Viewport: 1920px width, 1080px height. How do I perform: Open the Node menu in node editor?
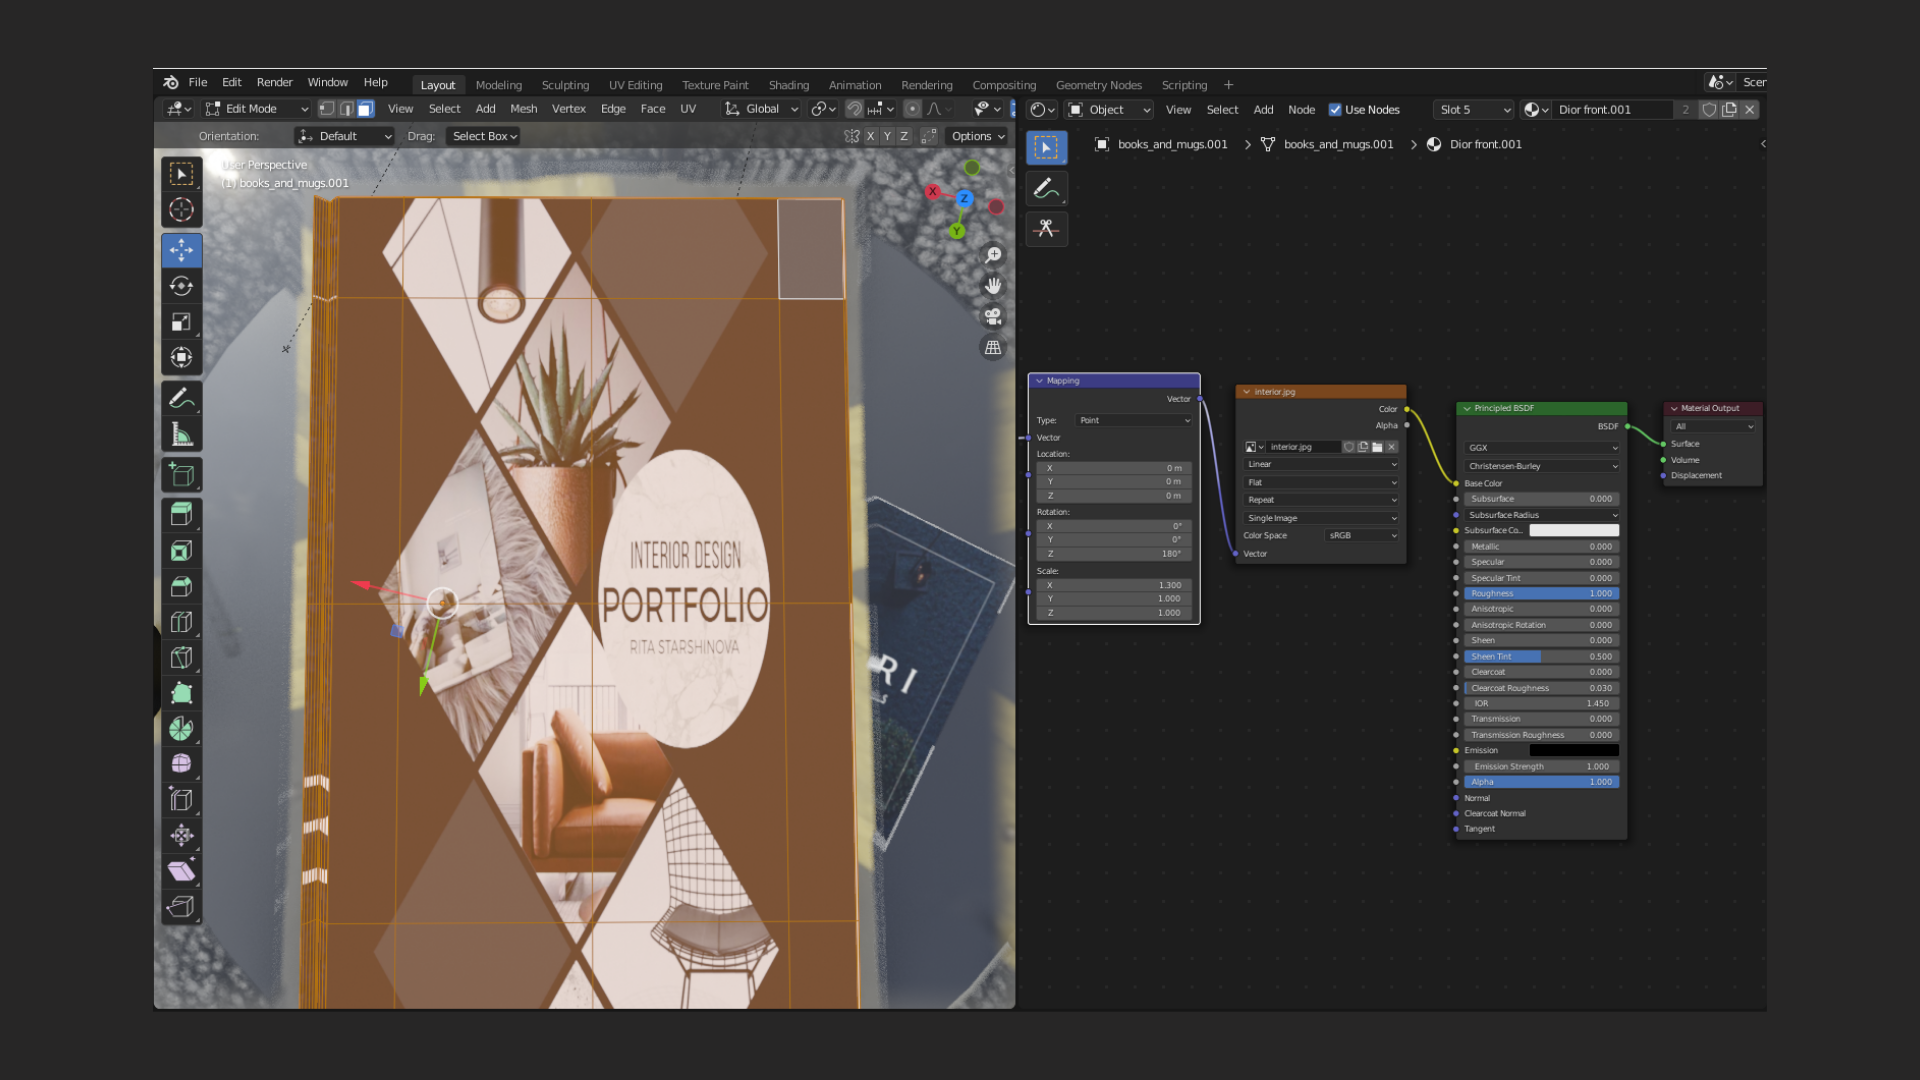[x=1301, y=110]
